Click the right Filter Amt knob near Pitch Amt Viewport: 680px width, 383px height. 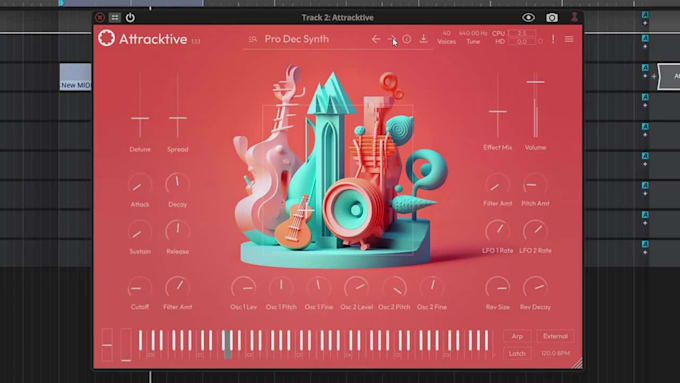pyautogui.click(x=497, y=184)
